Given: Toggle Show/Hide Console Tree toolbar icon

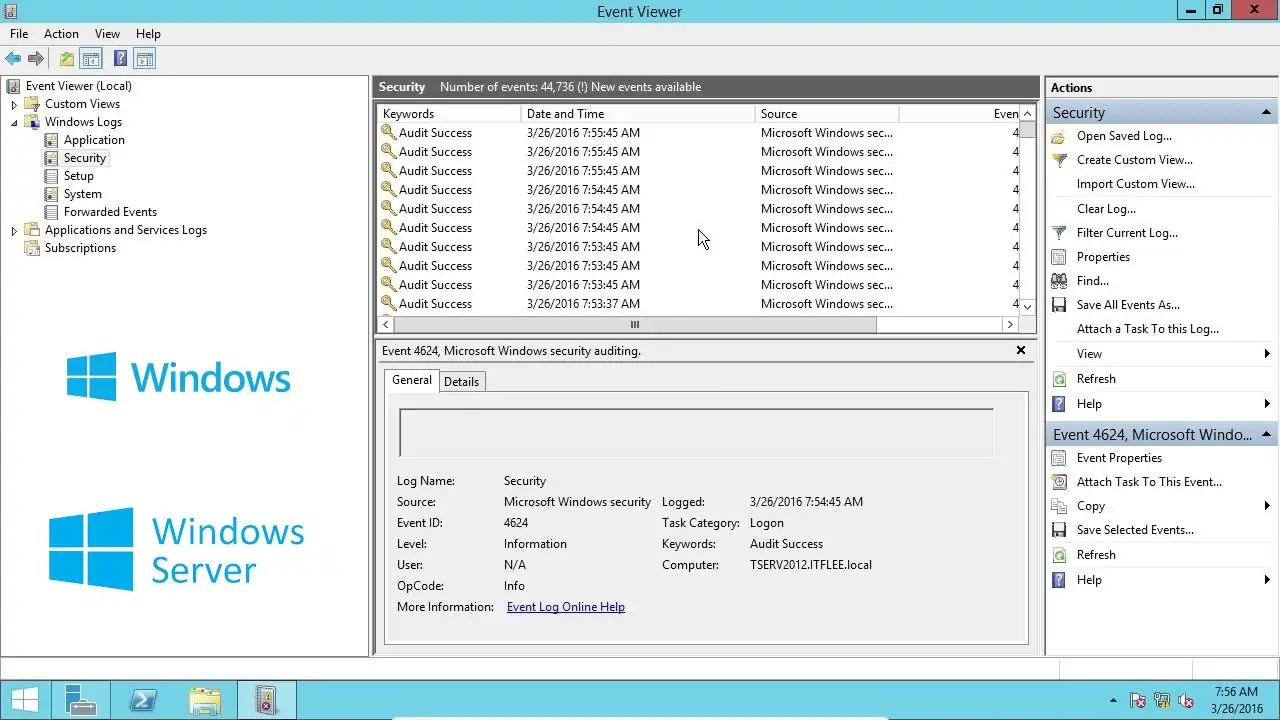Looking at the screenshot, I should pos(91,59).
